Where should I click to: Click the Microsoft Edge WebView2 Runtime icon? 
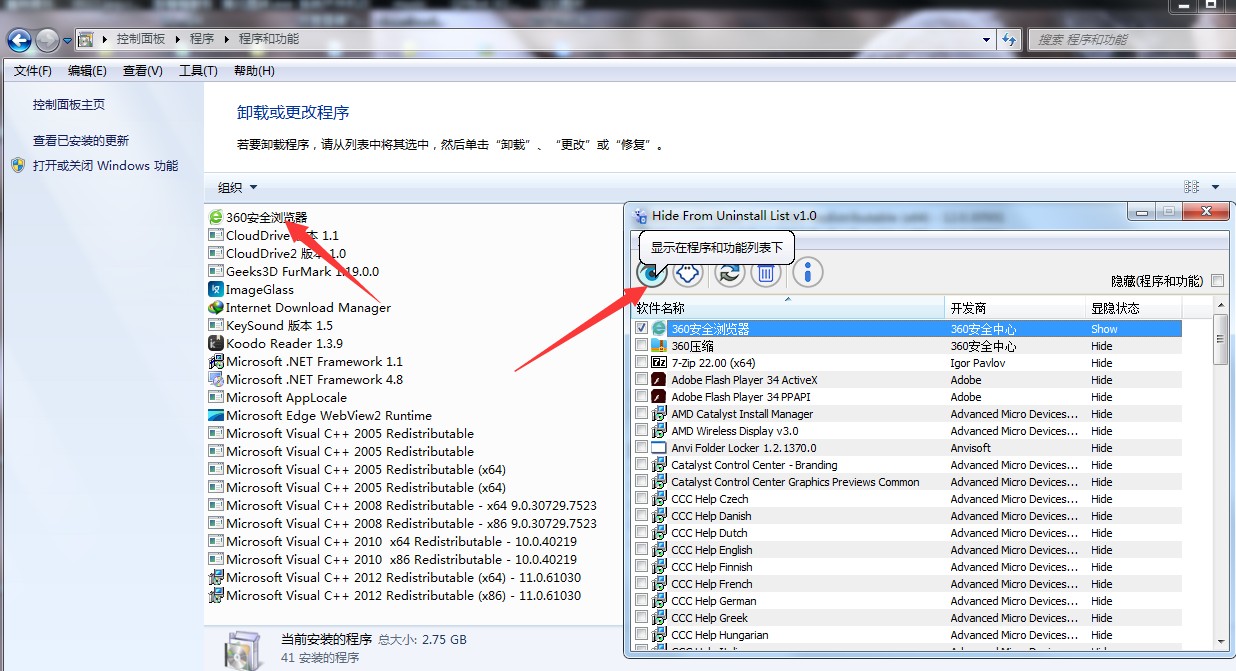pyautogui.click(x=215, y=415)
